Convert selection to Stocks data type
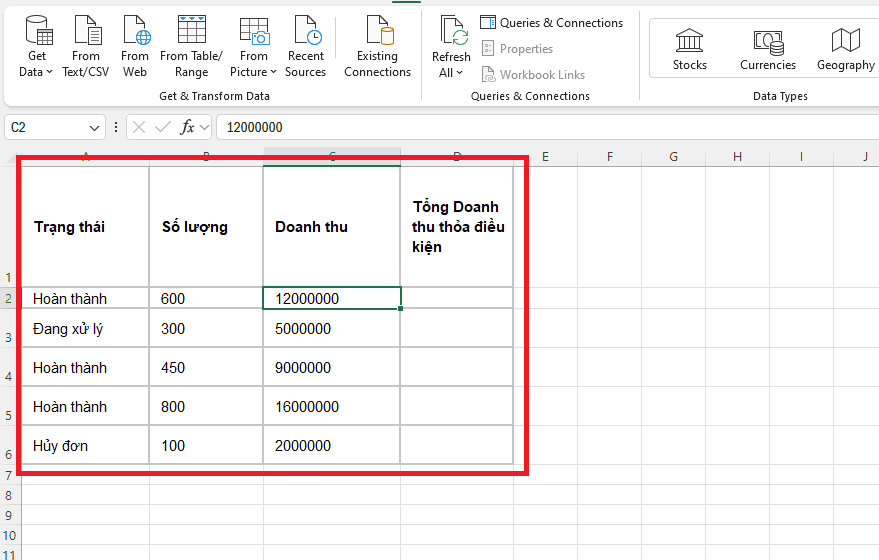This screenshot has width=879, height=560. [x=690, y=49]
